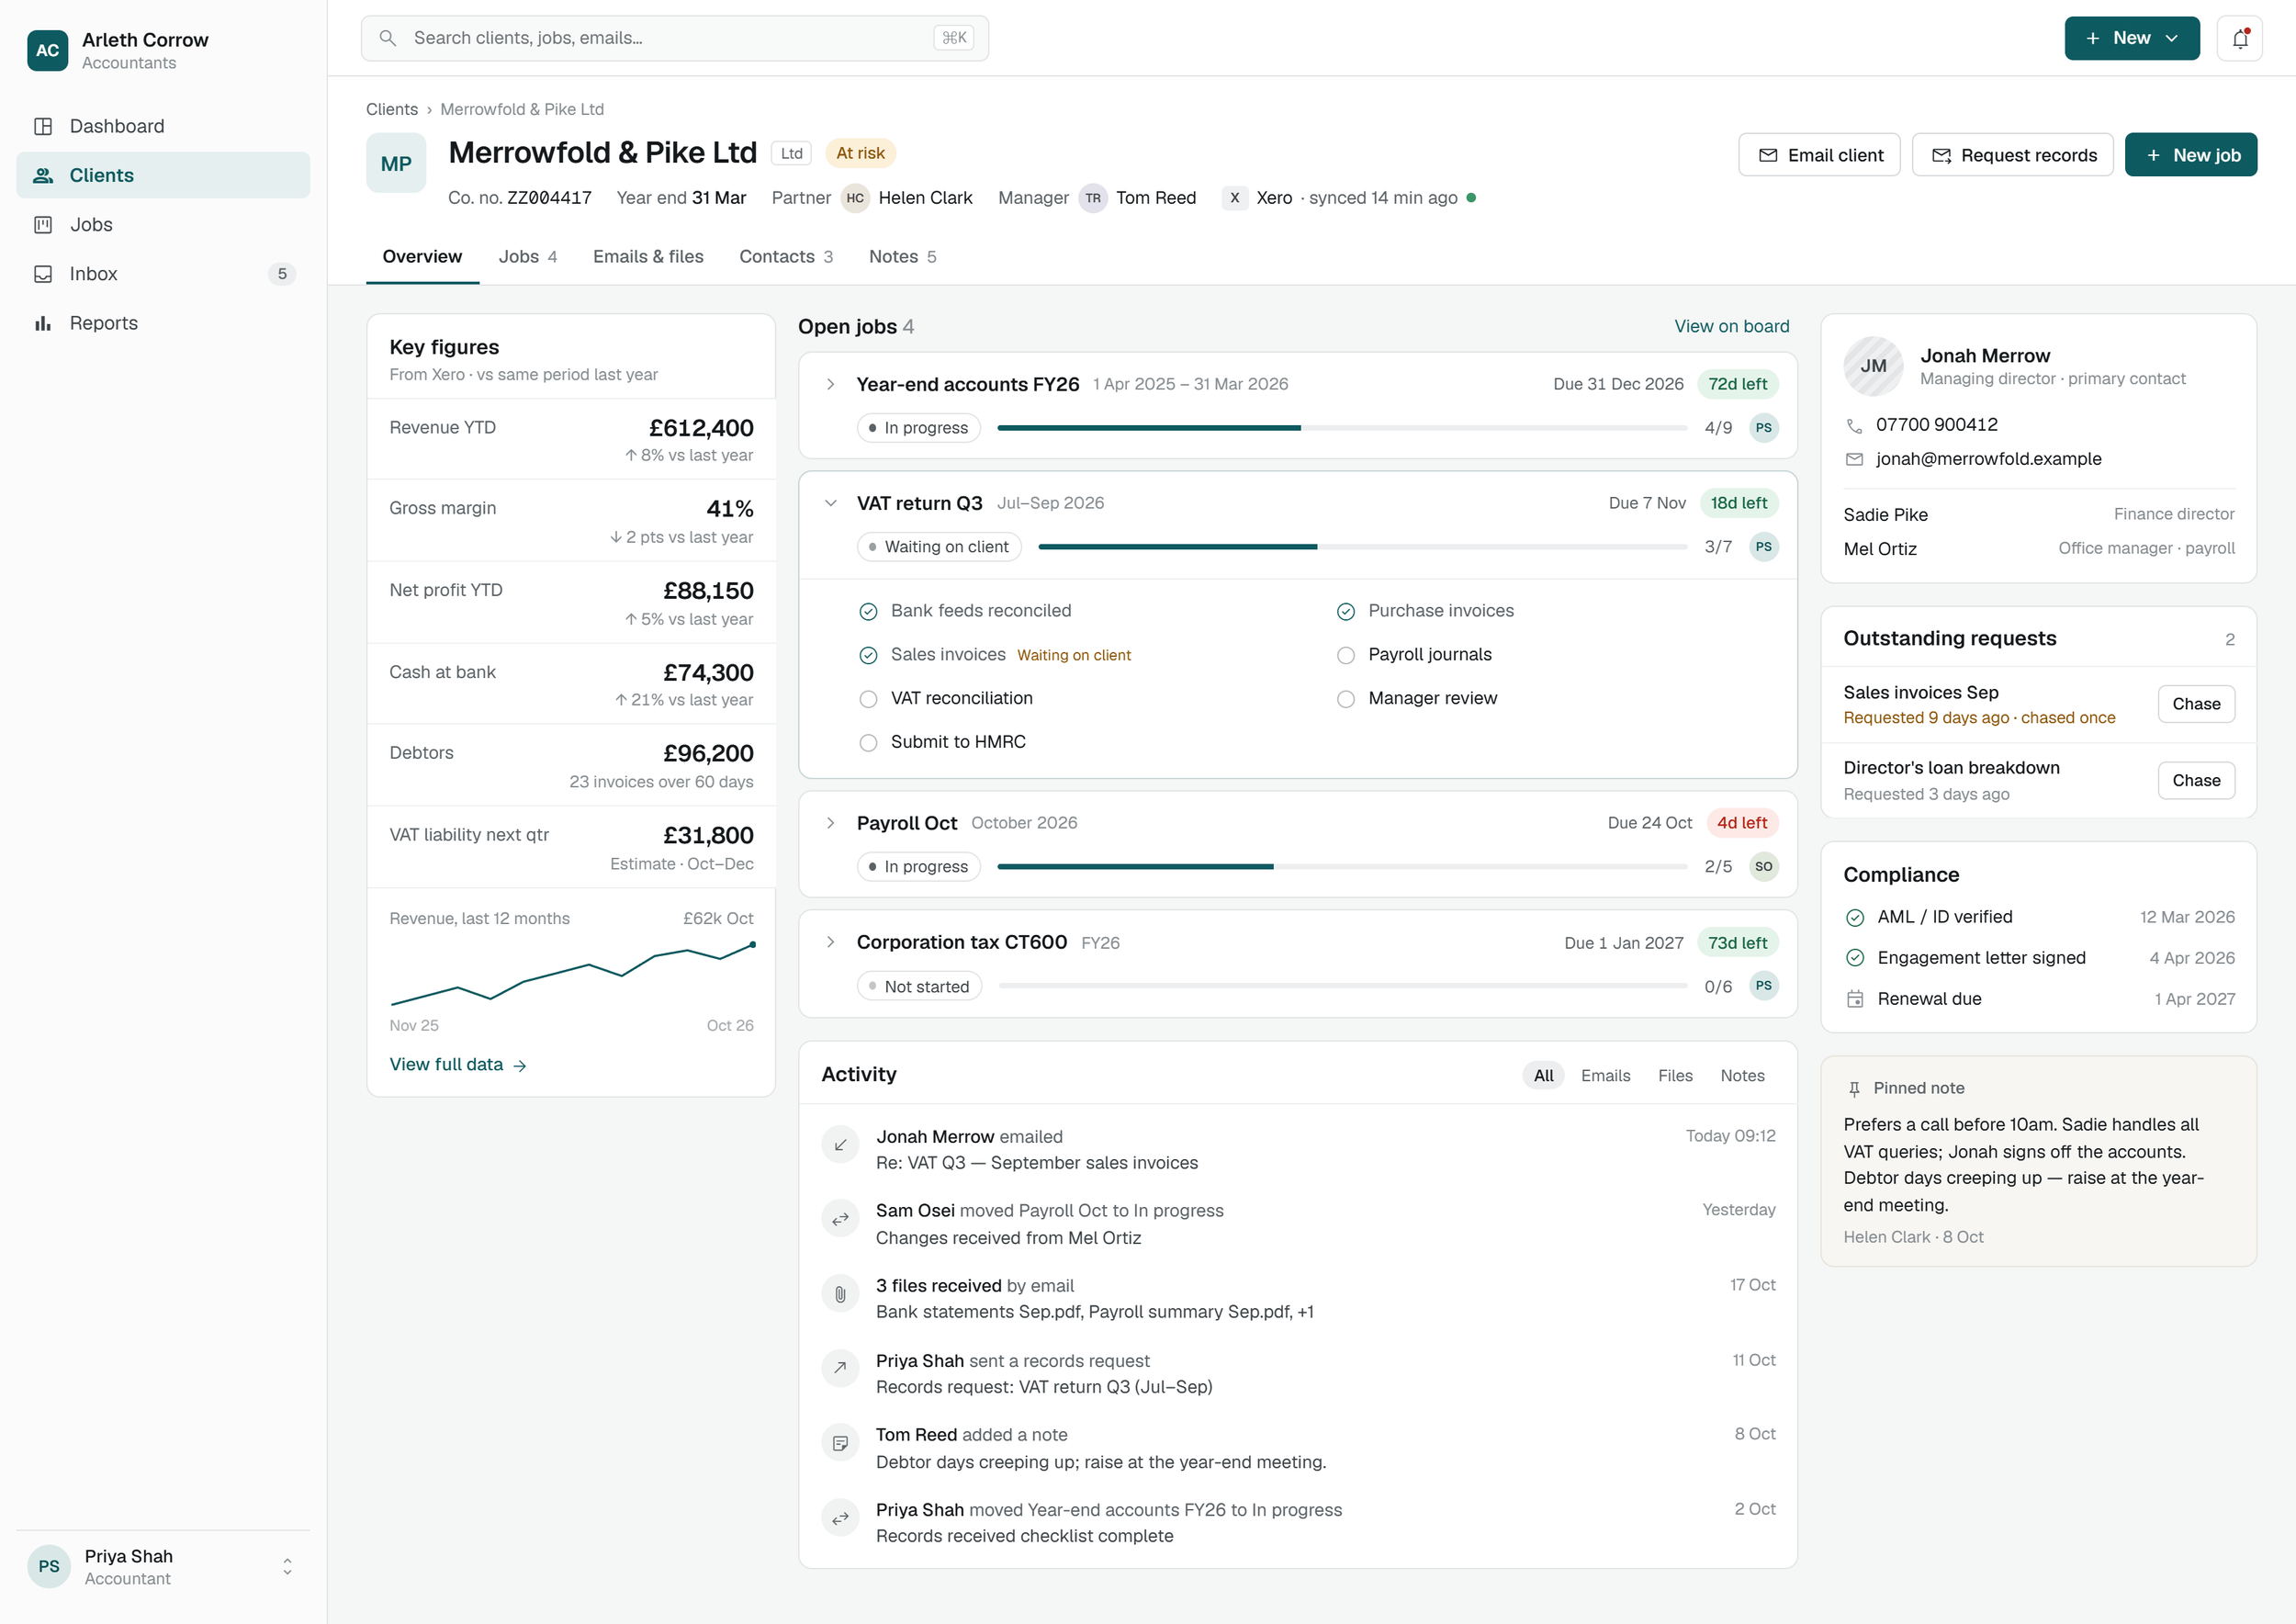The image size is (2296, 1624).
Task: Click the Inbox tray icon in sidebar
Action: 43,274
